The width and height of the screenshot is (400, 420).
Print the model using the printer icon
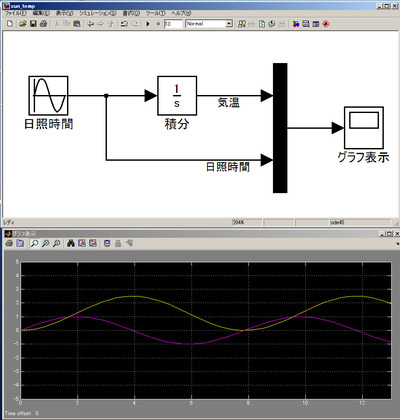[43, 24]
